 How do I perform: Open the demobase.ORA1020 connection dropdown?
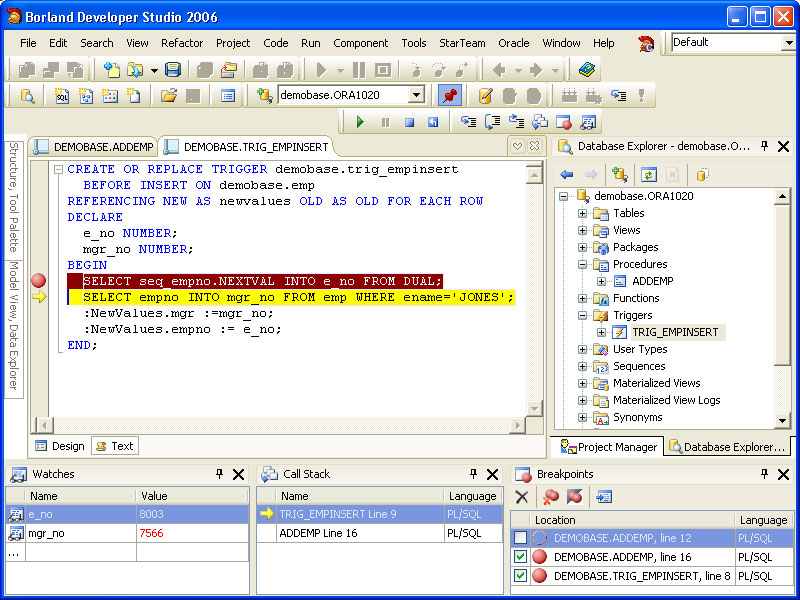click(416, 95)
